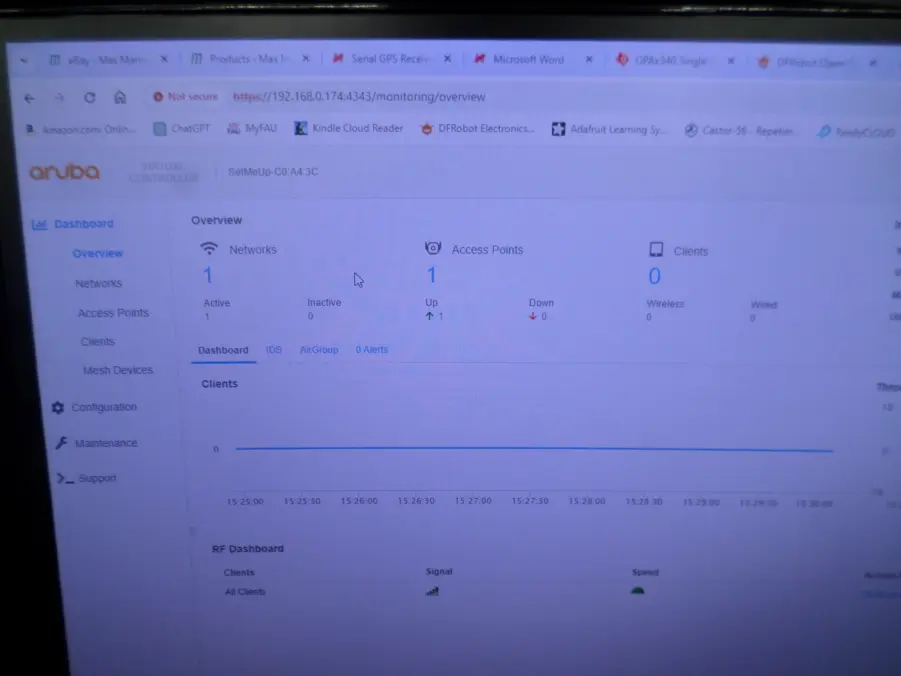Open Mesh Devices in the sidebar

117,371
